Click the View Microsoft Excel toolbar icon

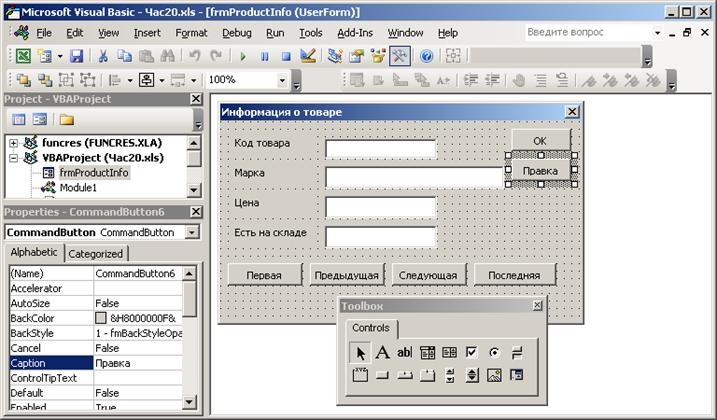point(23,56)
